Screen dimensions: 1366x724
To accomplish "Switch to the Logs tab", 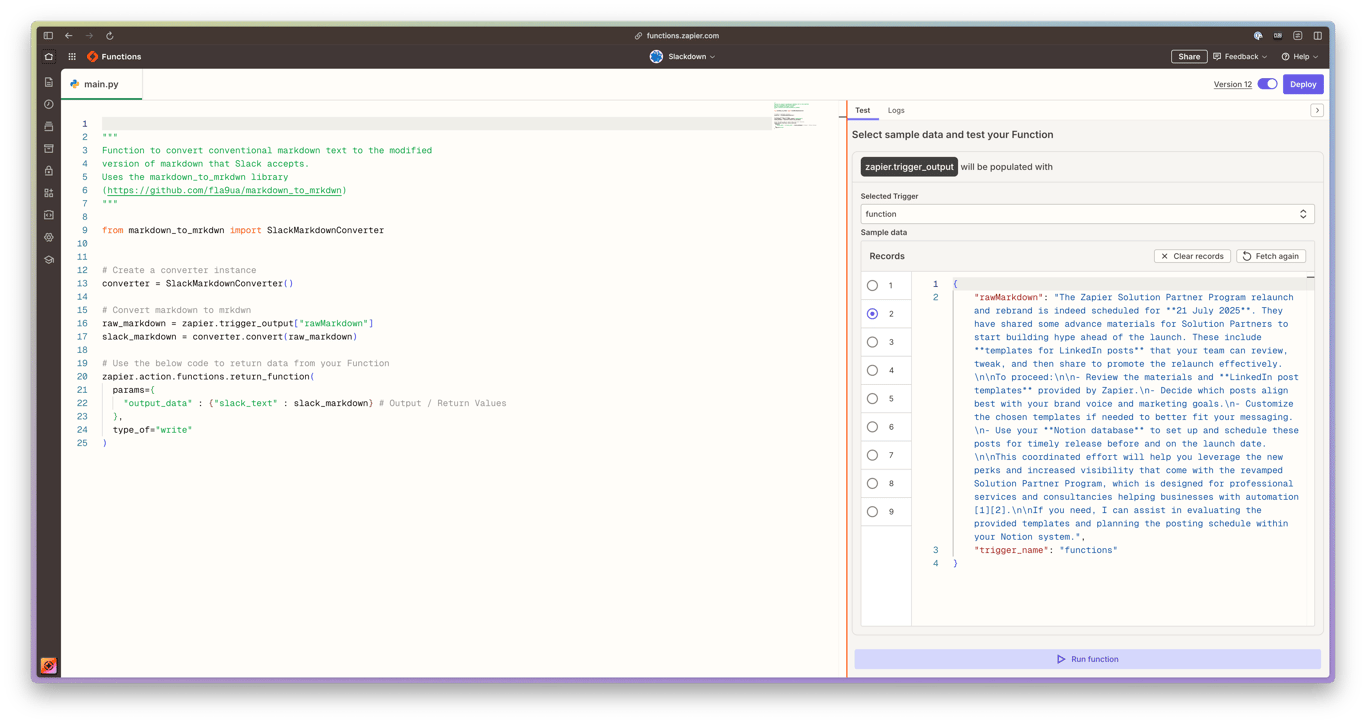I will [896, 110].
